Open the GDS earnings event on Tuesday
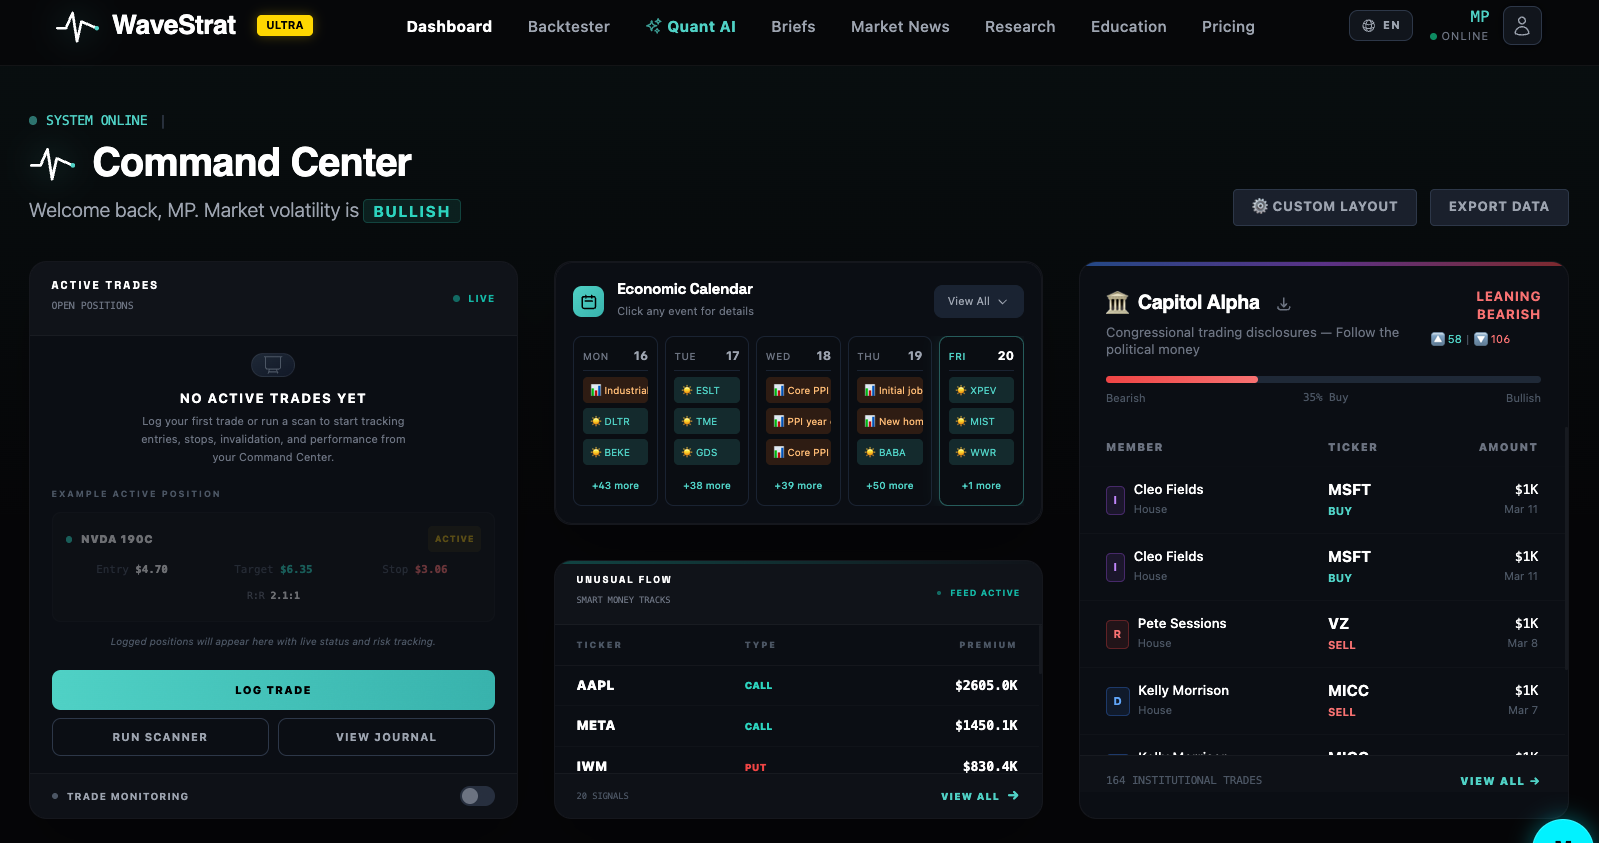The width and height of the screenshot is (1599, 843). (707, 452)
